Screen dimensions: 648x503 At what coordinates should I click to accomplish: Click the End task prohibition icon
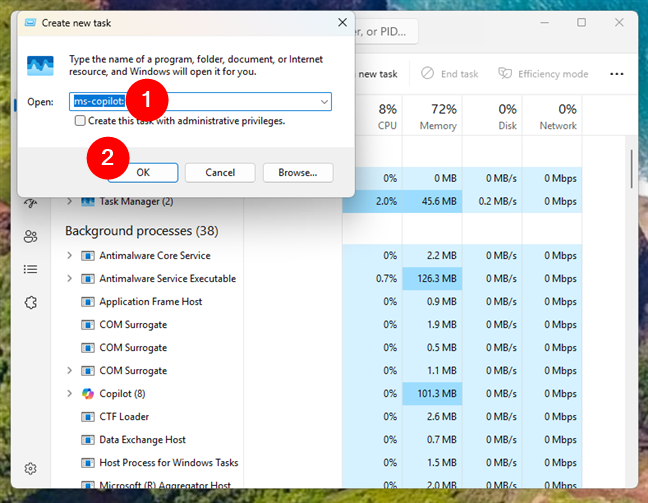tap(427, 73)
